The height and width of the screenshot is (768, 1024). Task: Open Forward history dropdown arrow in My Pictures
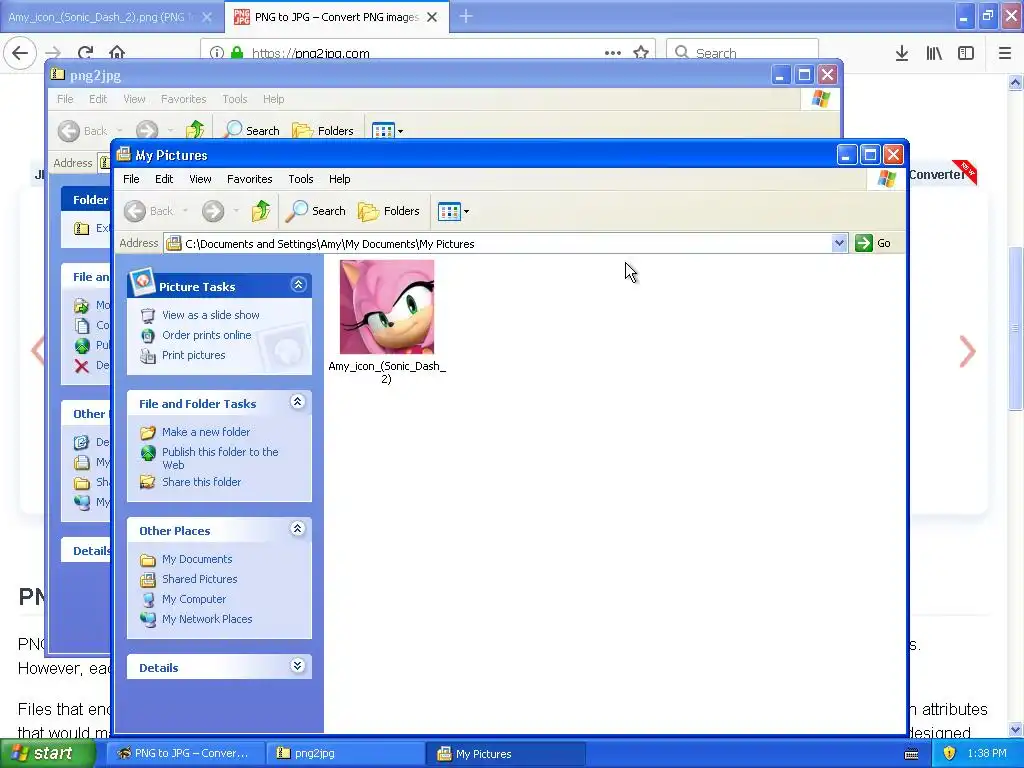pos(236,211)
